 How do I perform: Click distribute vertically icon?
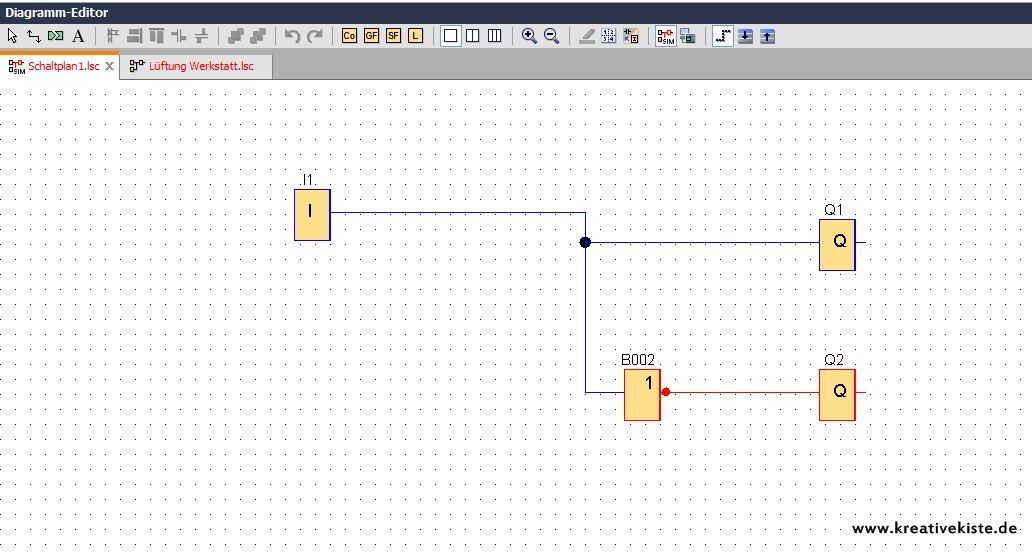[201, 36]
